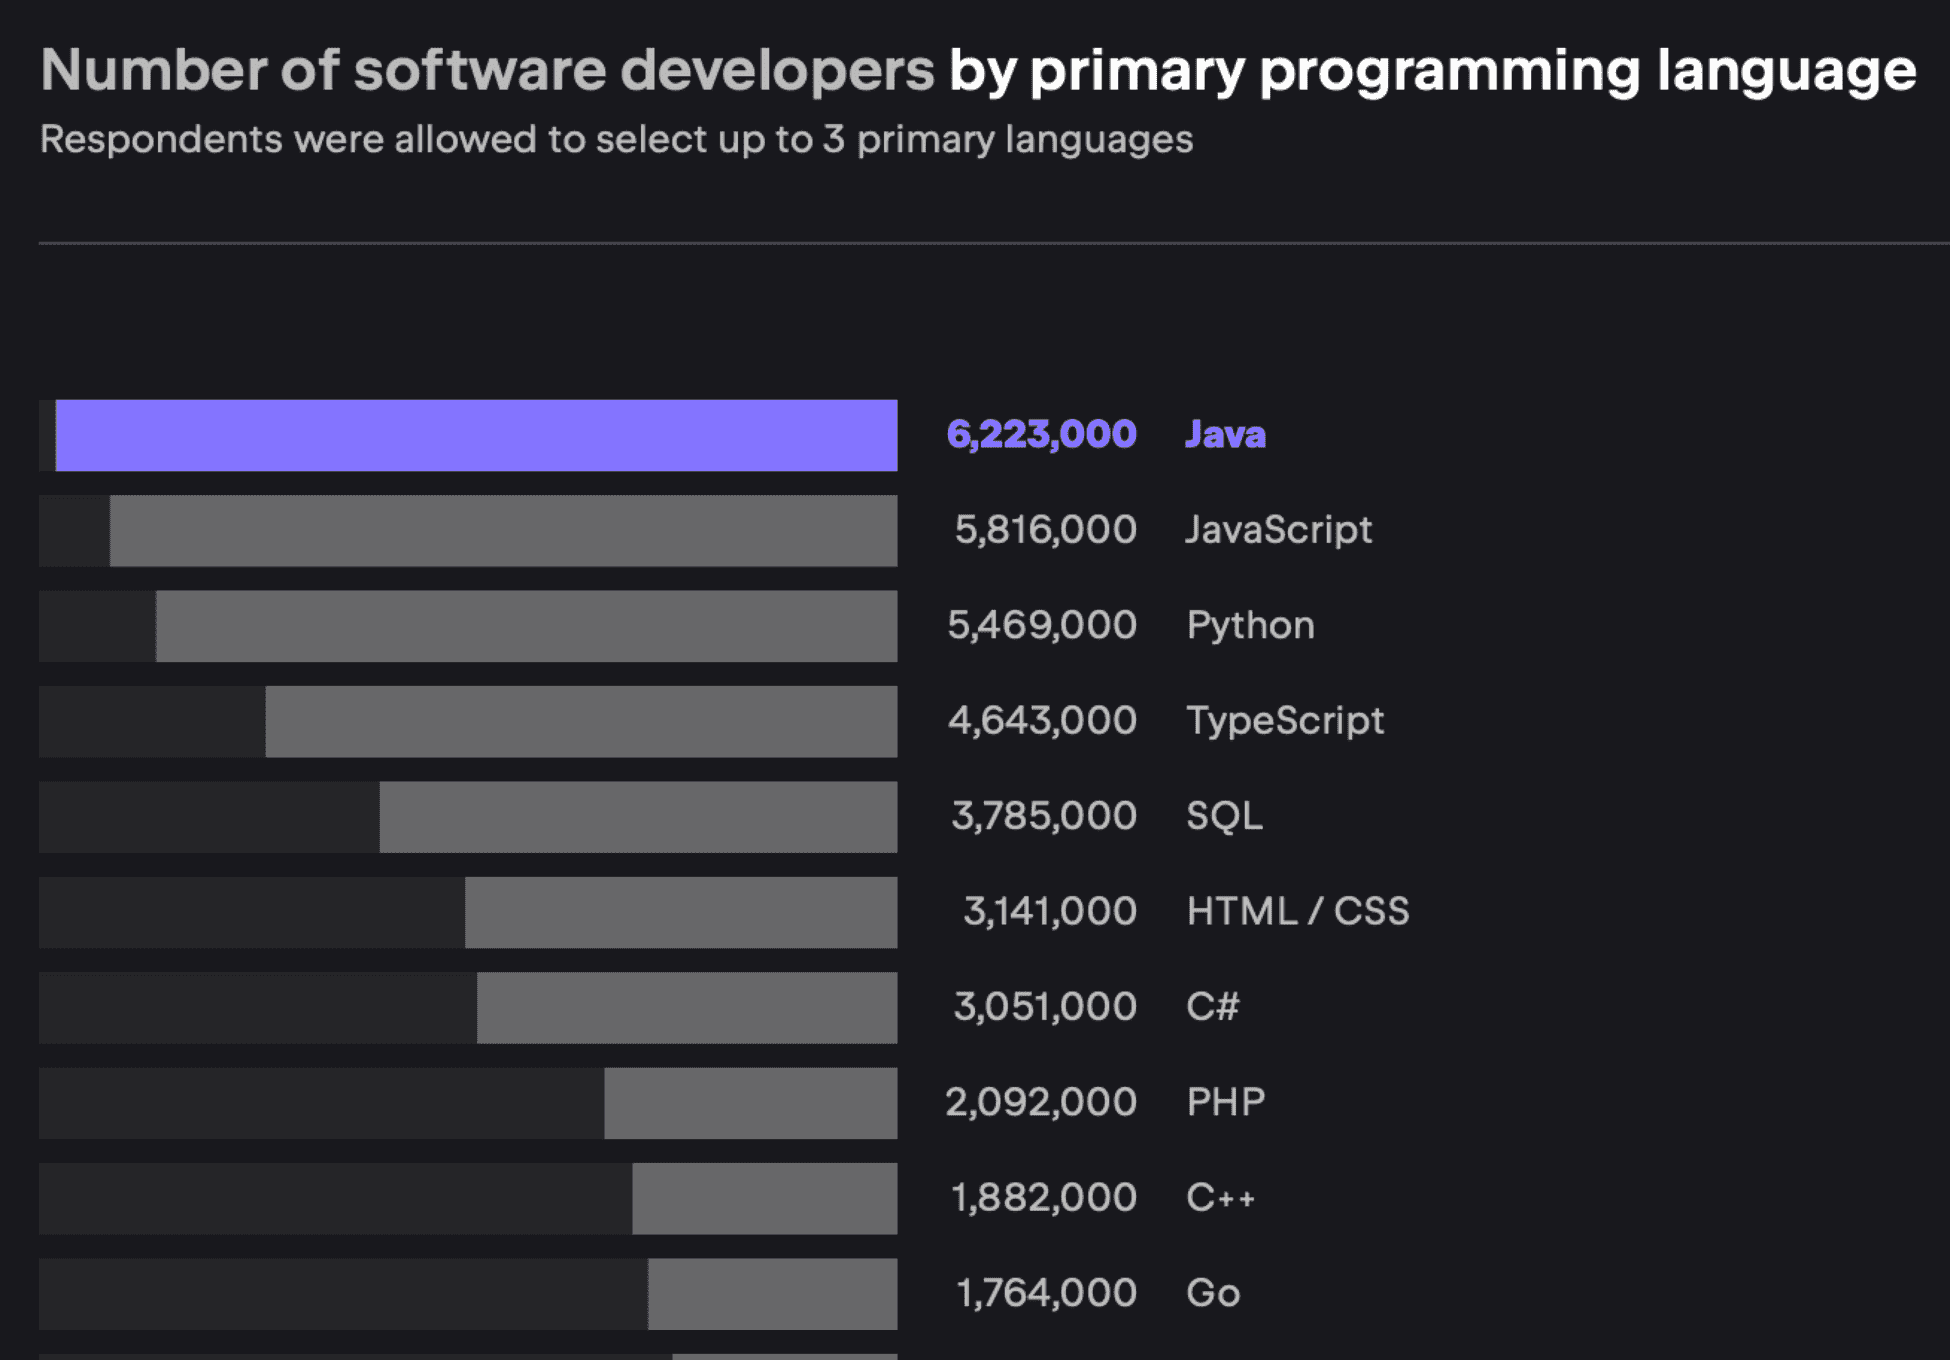Click the chart title heading

978,70
